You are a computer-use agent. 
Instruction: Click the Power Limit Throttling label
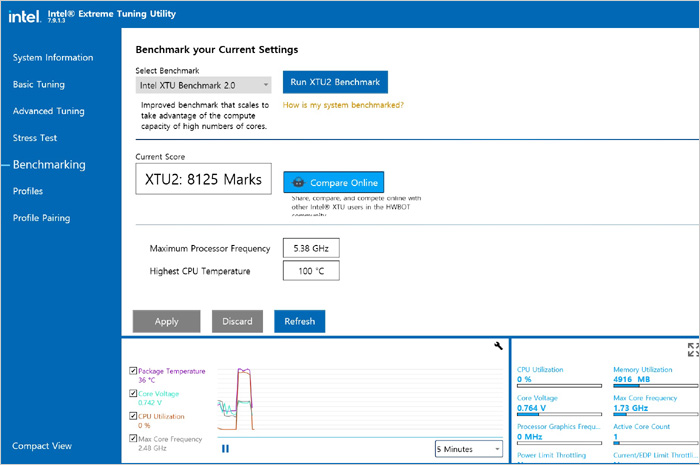pos(551,455)
